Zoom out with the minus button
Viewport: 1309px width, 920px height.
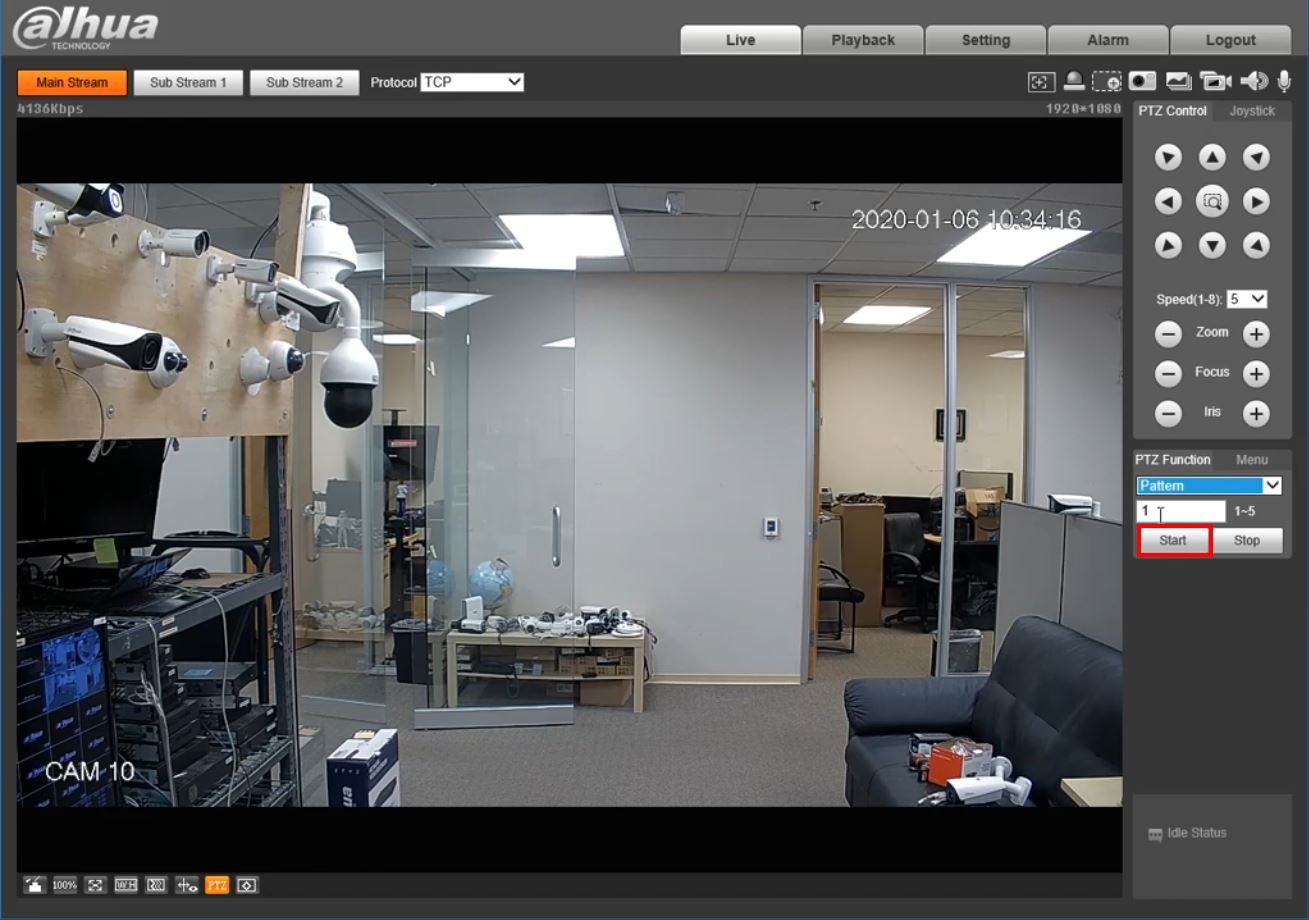(x=1168, y=334)
